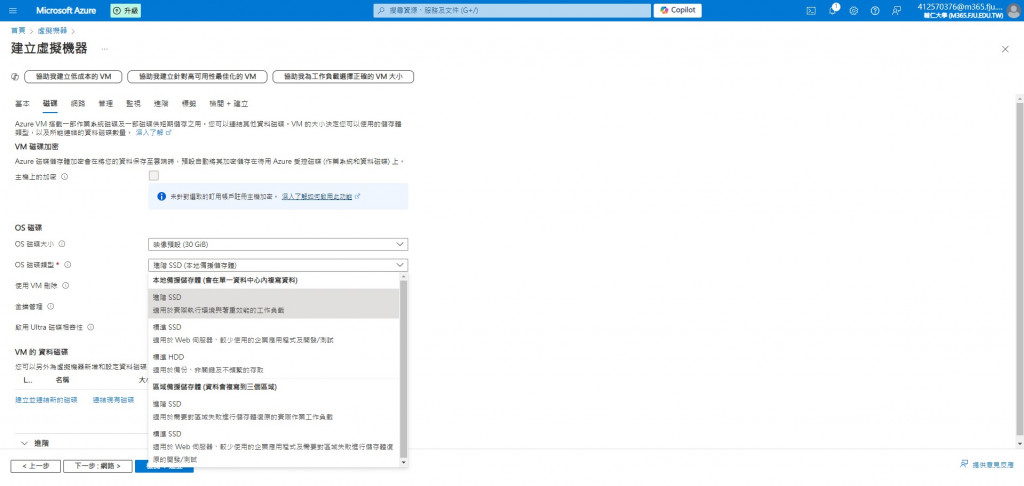
Task: Click the account avatar picture
Action: [1013, 10]
